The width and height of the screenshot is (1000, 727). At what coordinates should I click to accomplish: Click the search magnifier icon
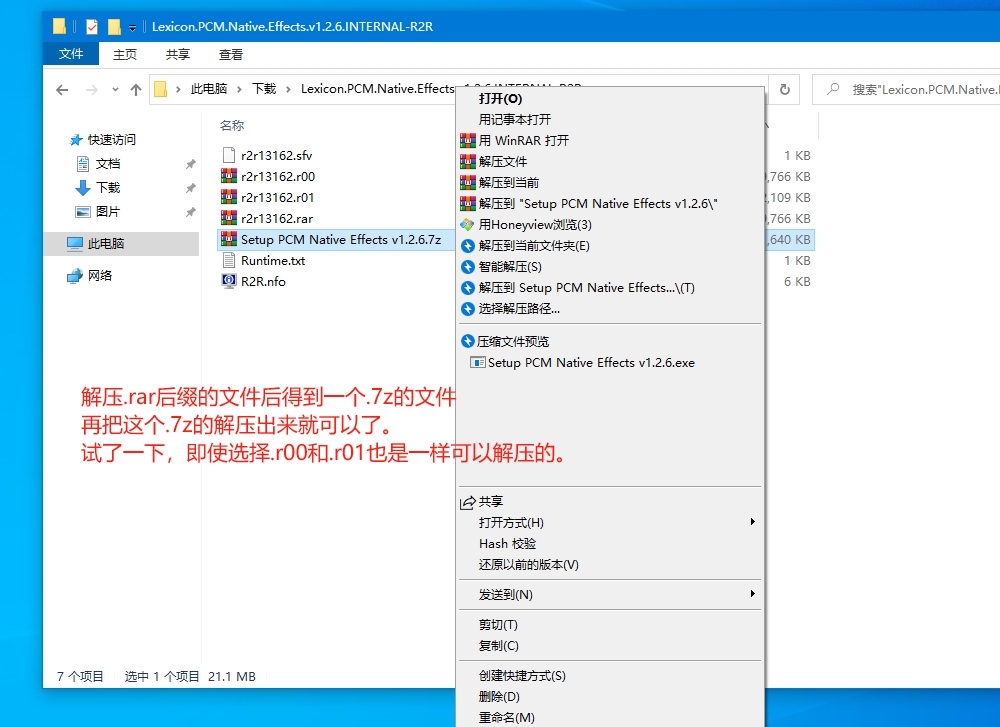[833, 89]
